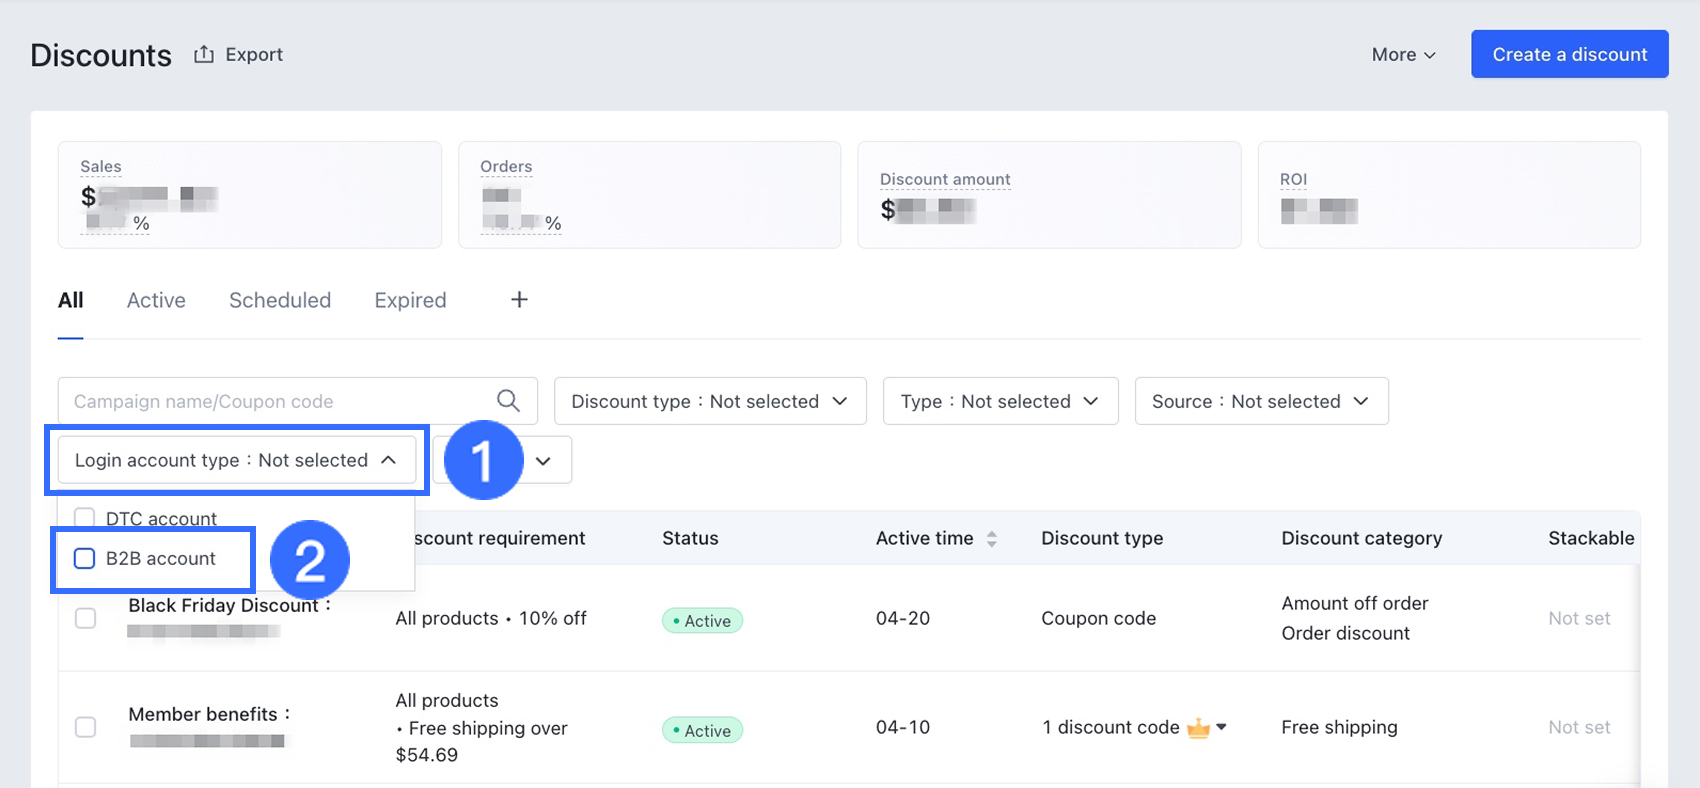Select the Member benefits row checkbox
The image size is (1700, 788).
pos(86,727)
